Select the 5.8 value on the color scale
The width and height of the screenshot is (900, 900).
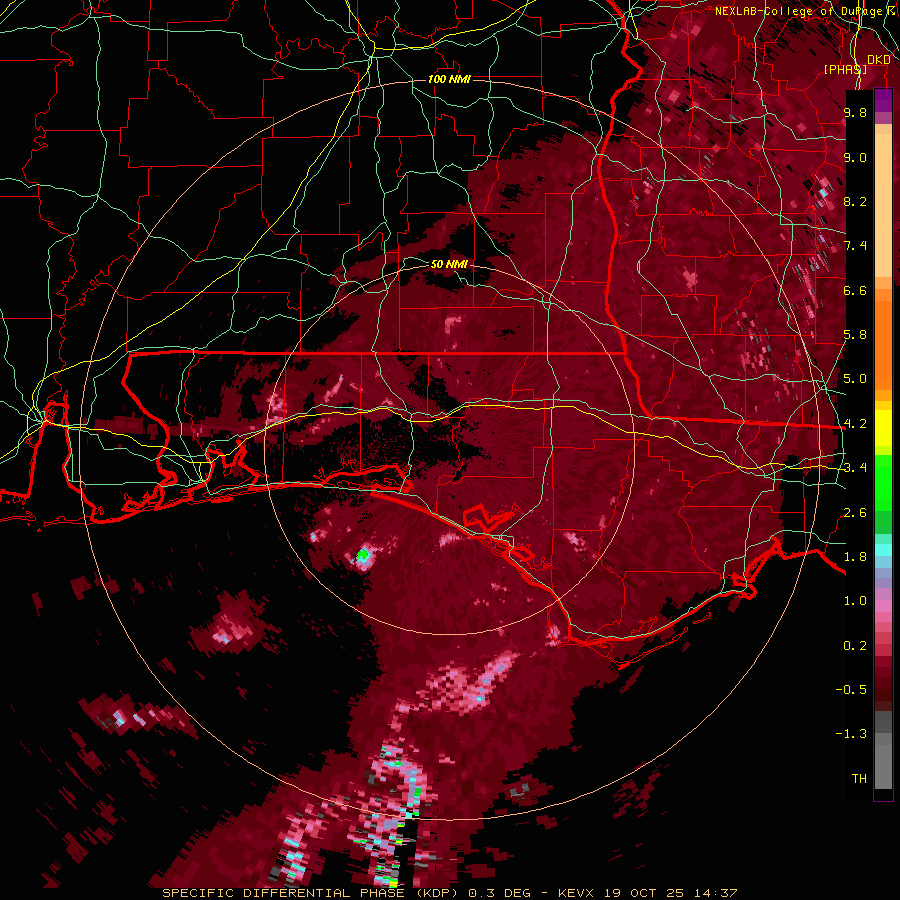point(855,335)
